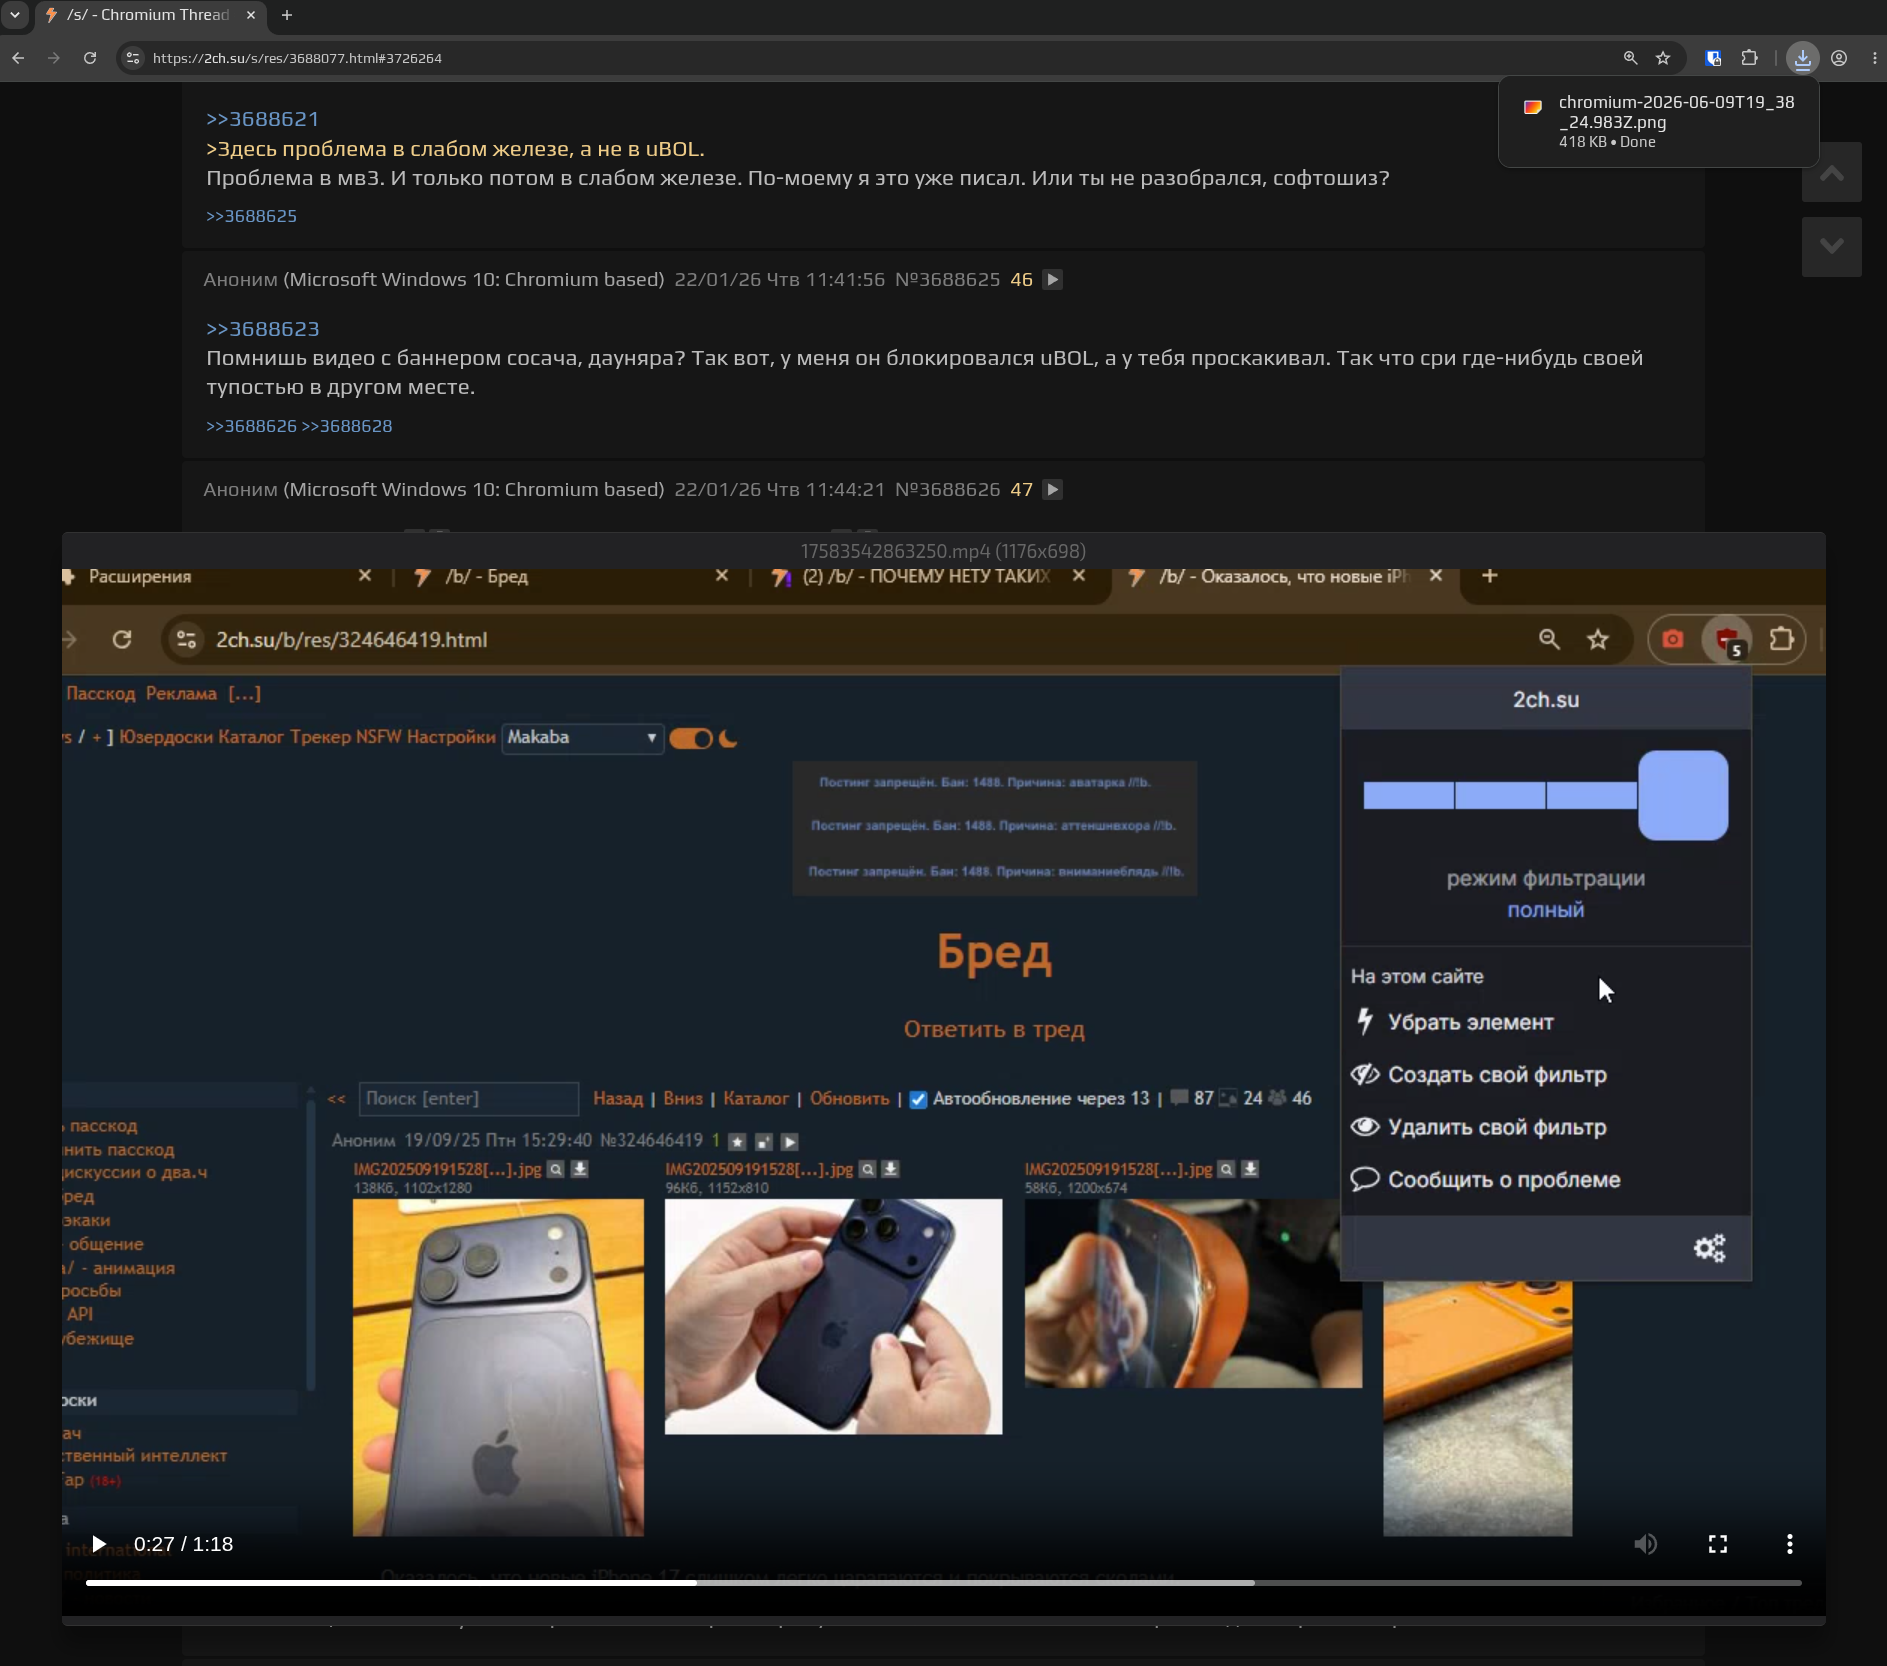Click the reply count '47' on post №3688626
Viewport: 1887px width, 1666px height.
click(1021, 490)
